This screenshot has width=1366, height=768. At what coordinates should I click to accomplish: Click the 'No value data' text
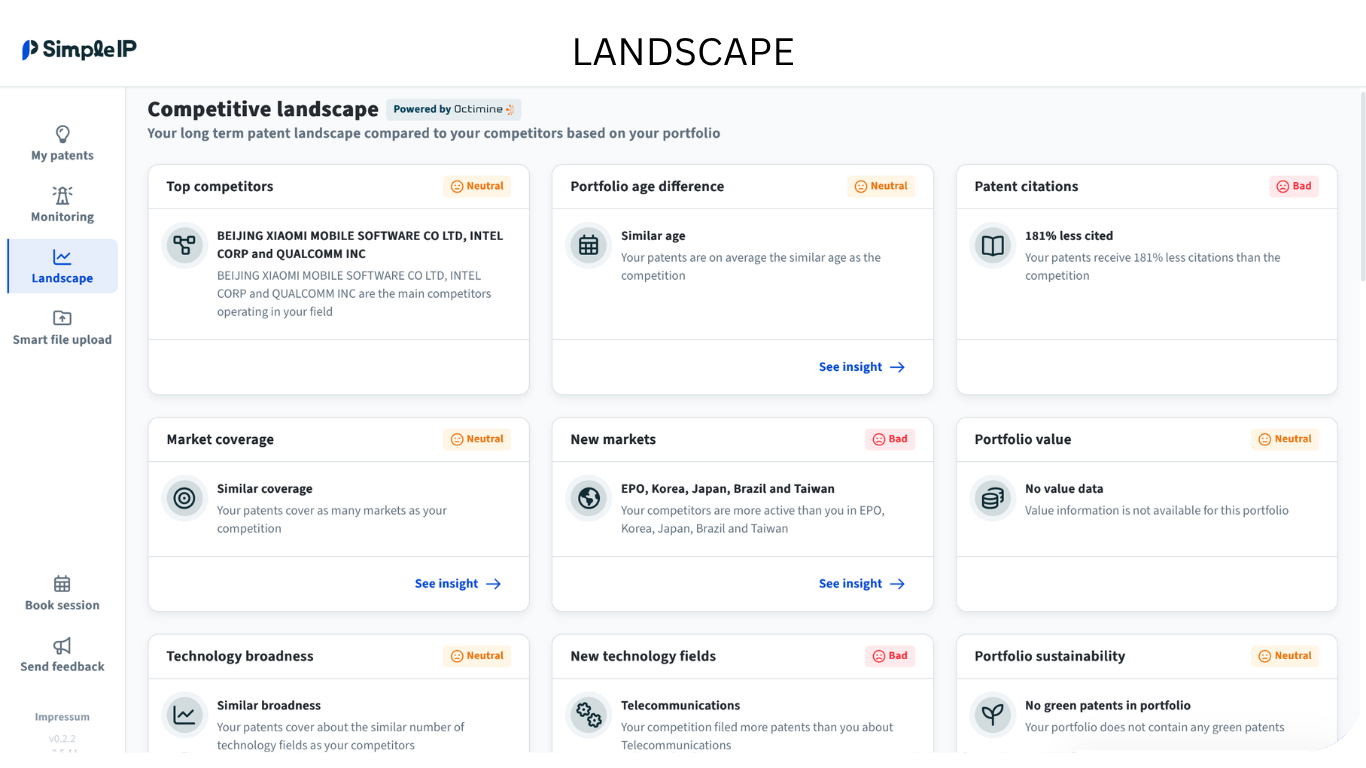pos(1064,489)
